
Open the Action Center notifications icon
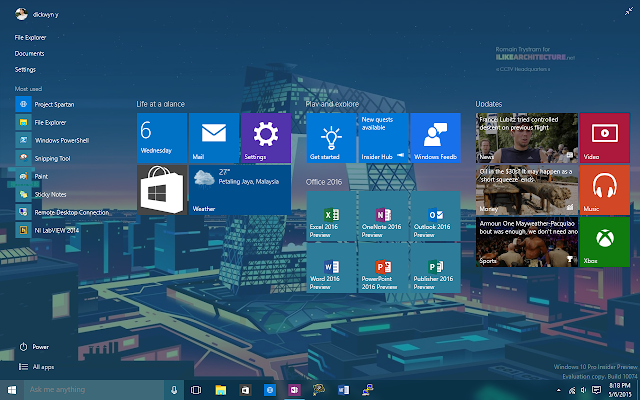tap(596, 390)
